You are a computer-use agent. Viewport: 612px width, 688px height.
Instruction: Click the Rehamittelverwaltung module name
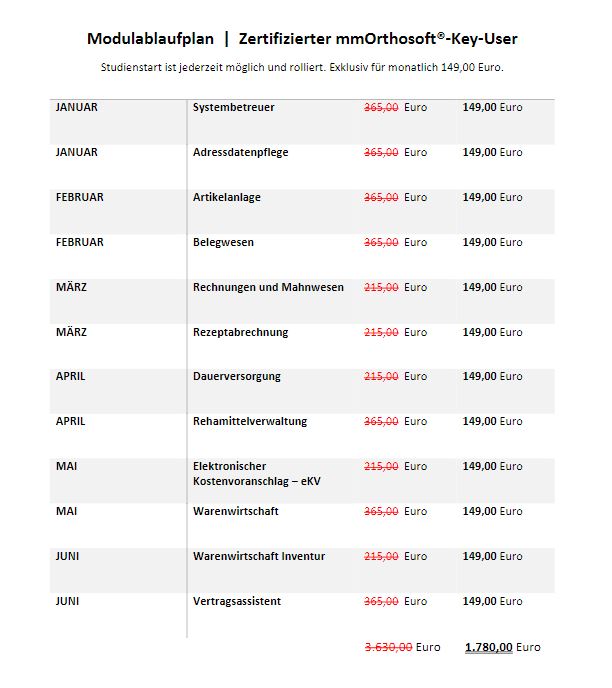click(x=250, y=421)
